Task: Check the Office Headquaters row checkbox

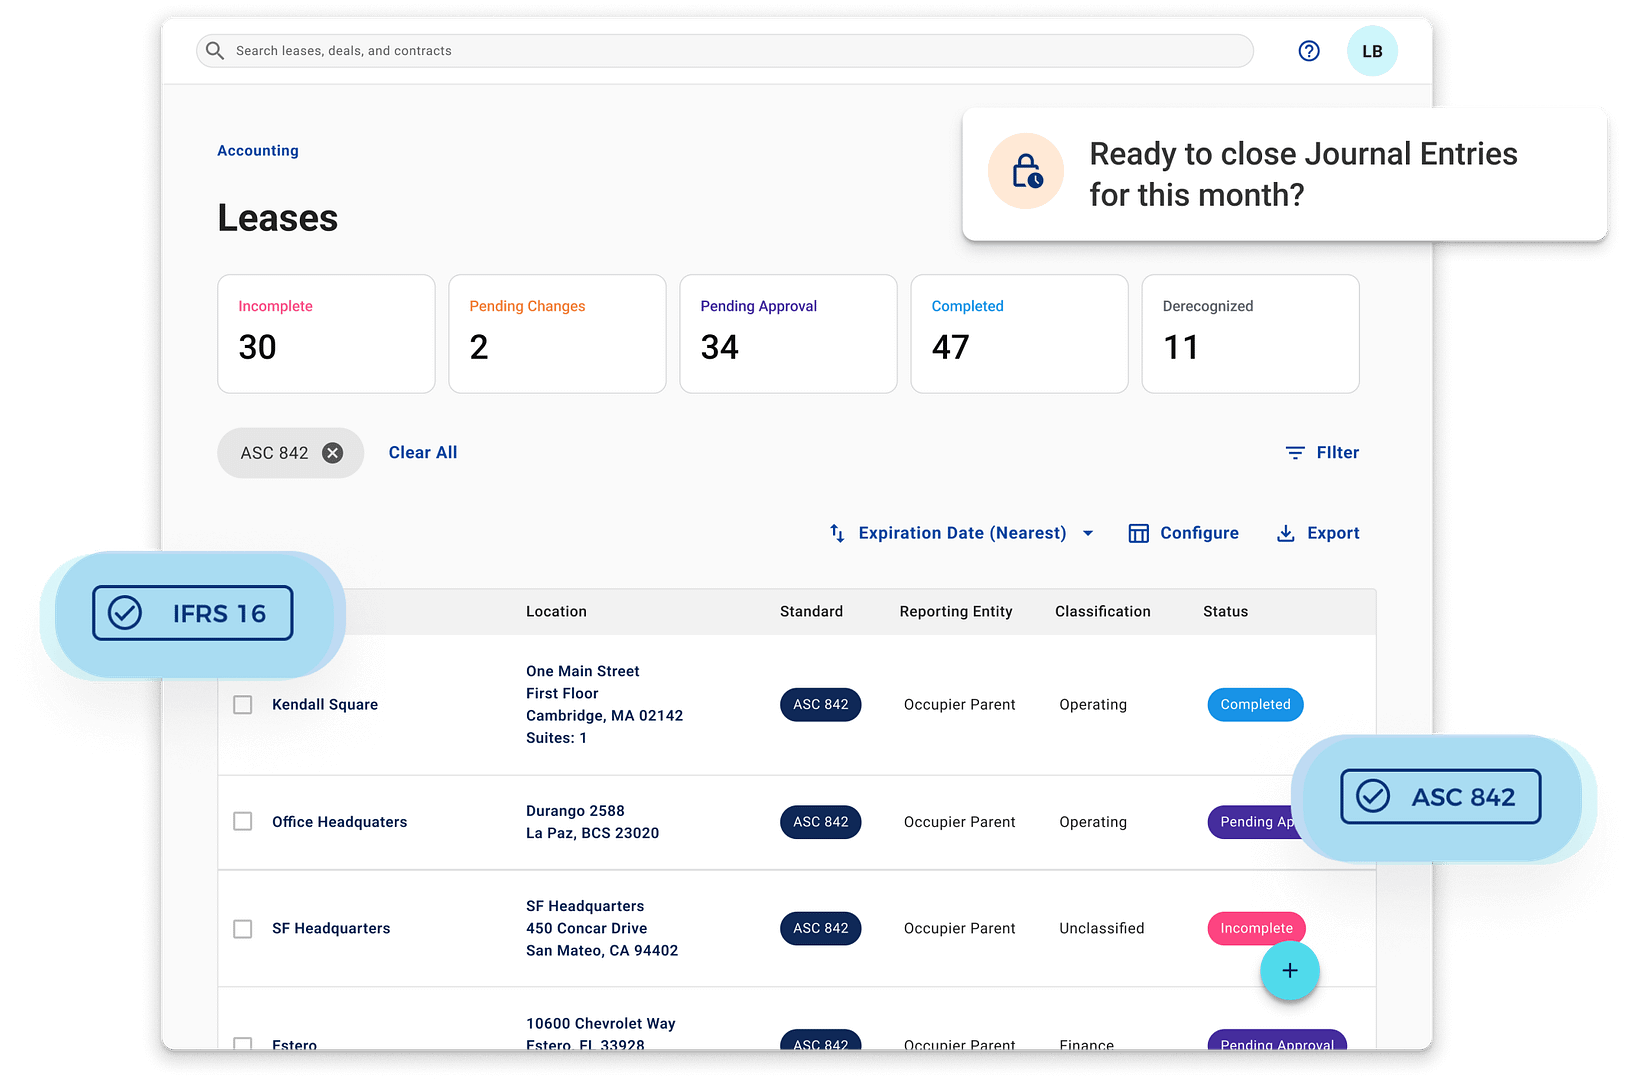Action: coord(243,822)
